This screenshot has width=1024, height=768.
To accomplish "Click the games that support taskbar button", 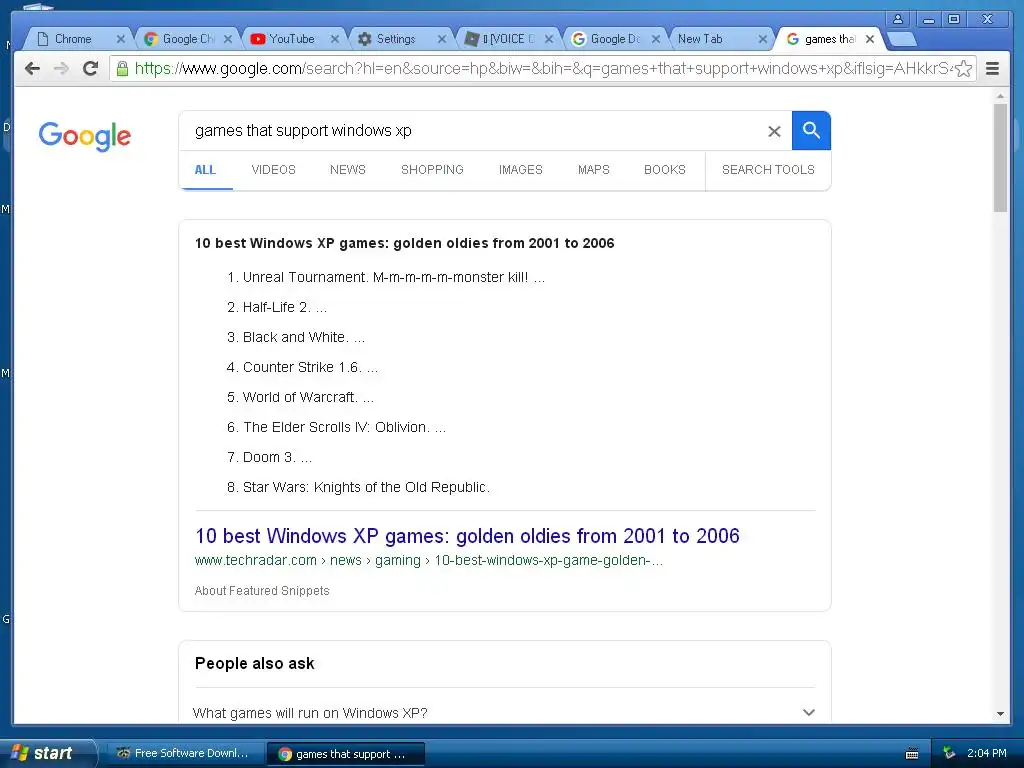I will (345, 754).
